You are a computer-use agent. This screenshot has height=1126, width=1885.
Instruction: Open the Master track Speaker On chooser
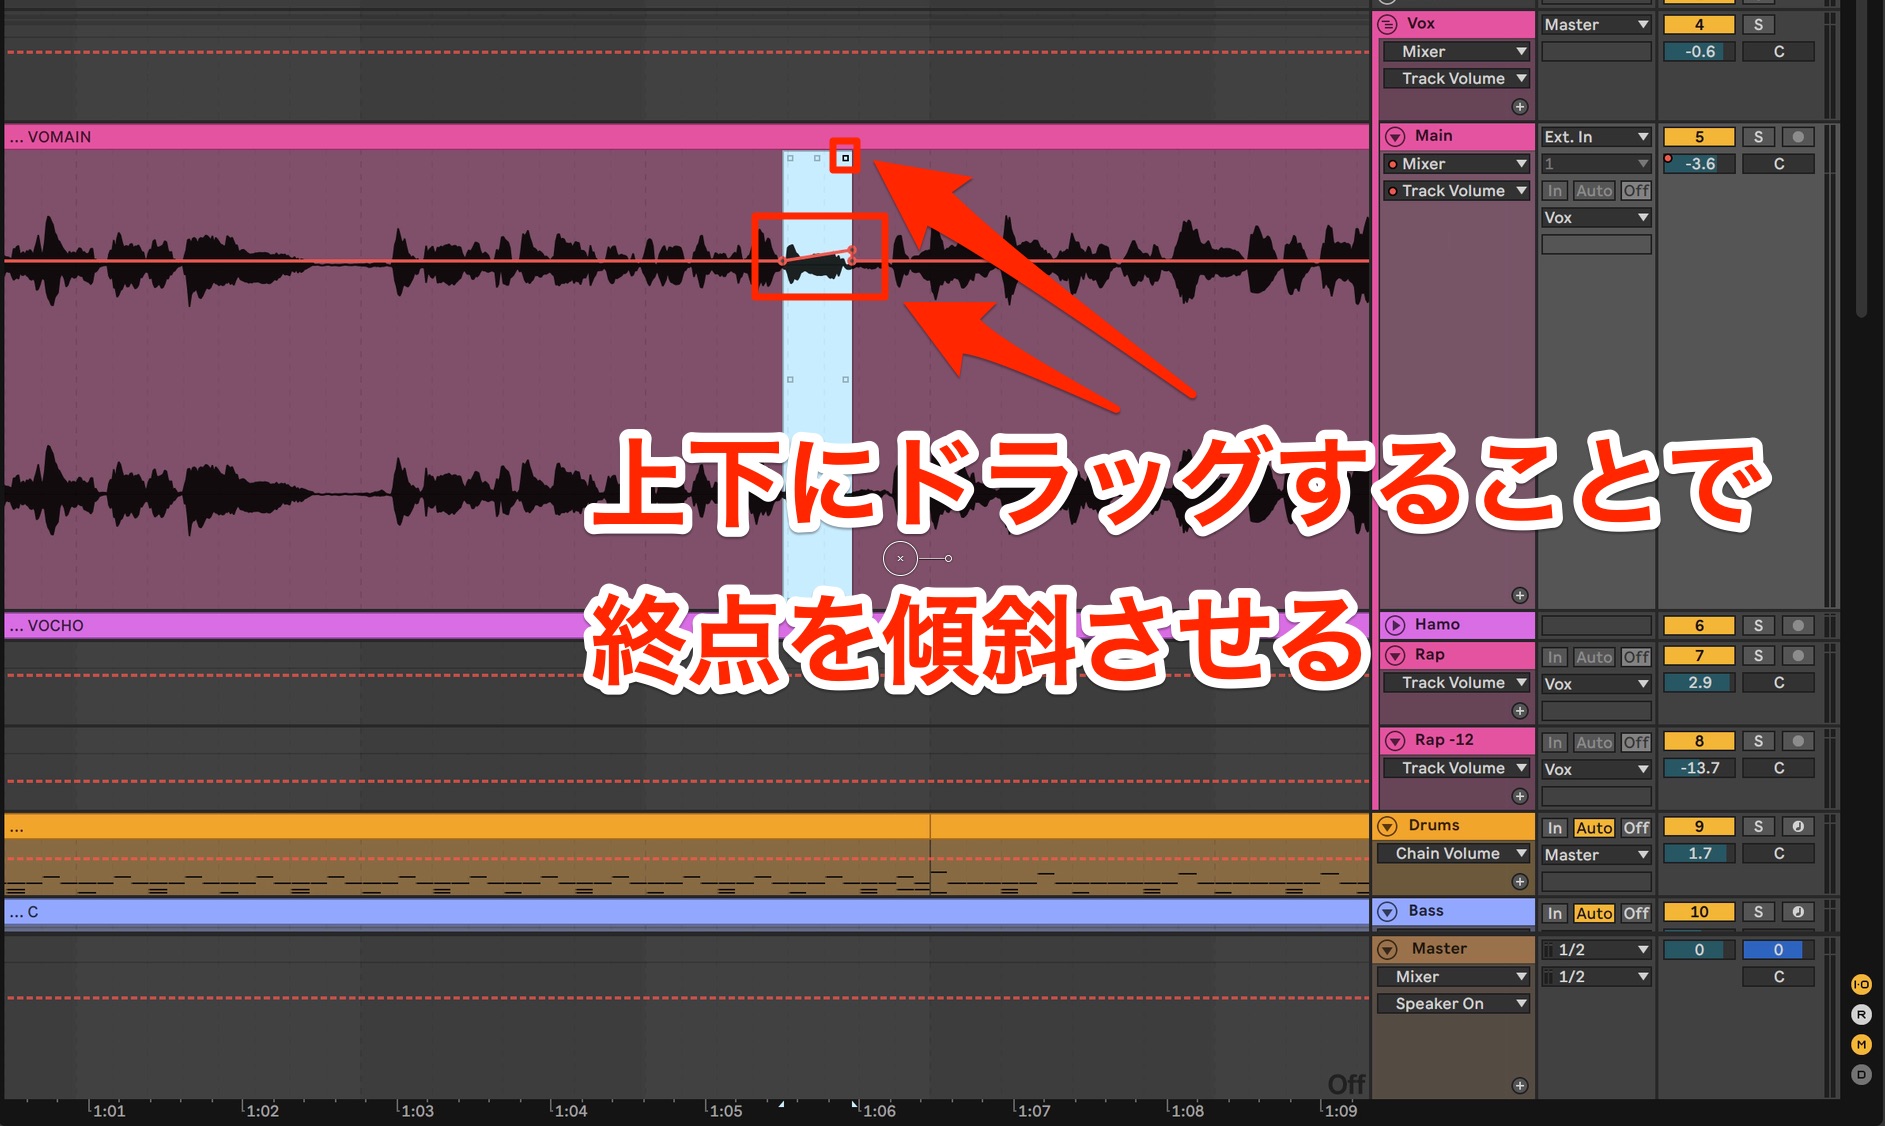click(1453, 1004)
